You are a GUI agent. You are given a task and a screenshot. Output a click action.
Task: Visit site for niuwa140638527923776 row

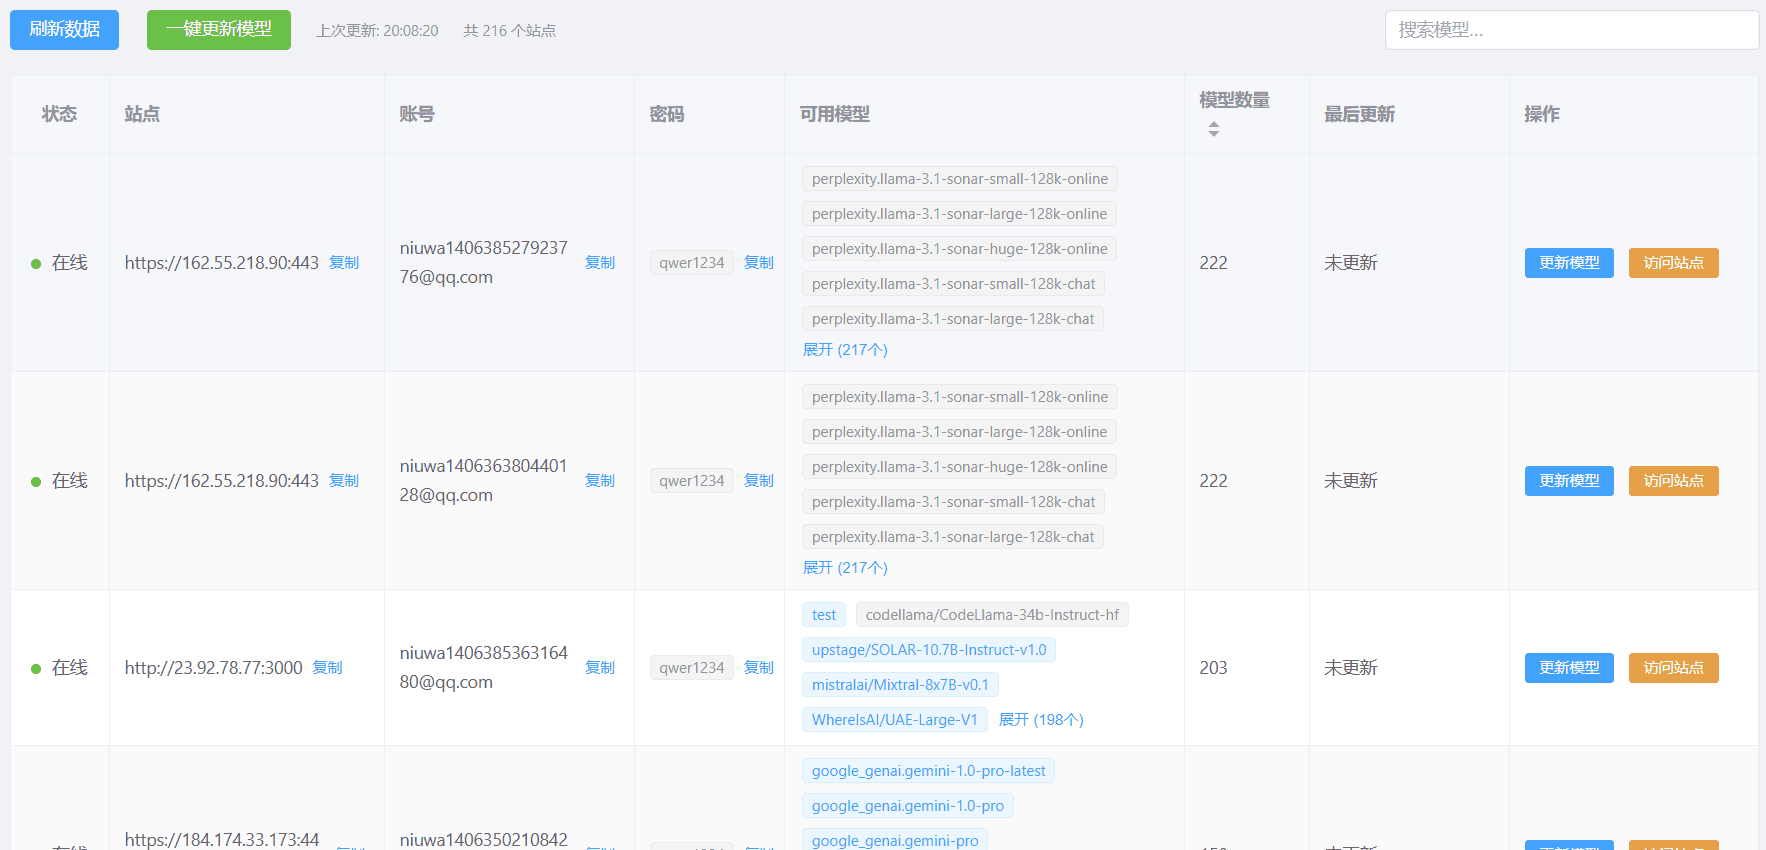(x=1673, y=263)
